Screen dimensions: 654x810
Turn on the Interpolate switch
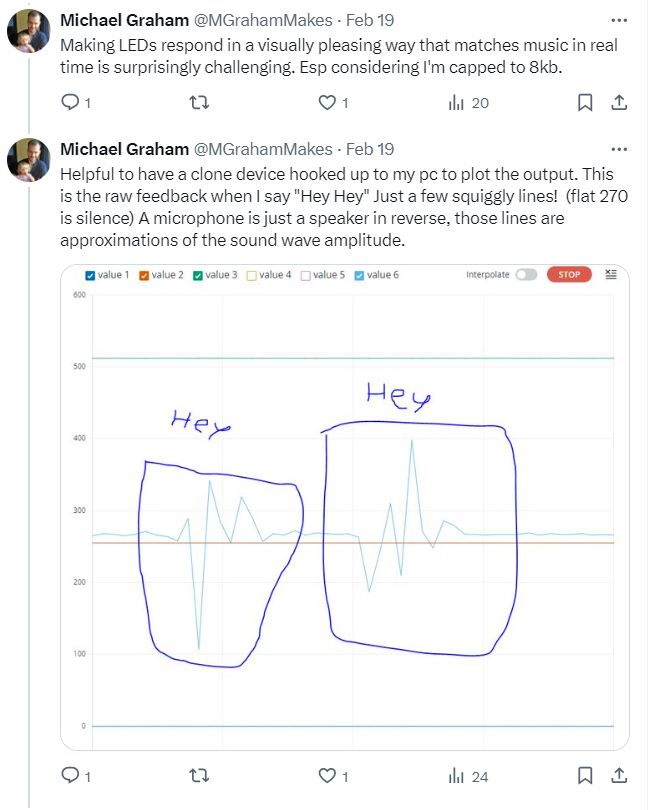525,275
